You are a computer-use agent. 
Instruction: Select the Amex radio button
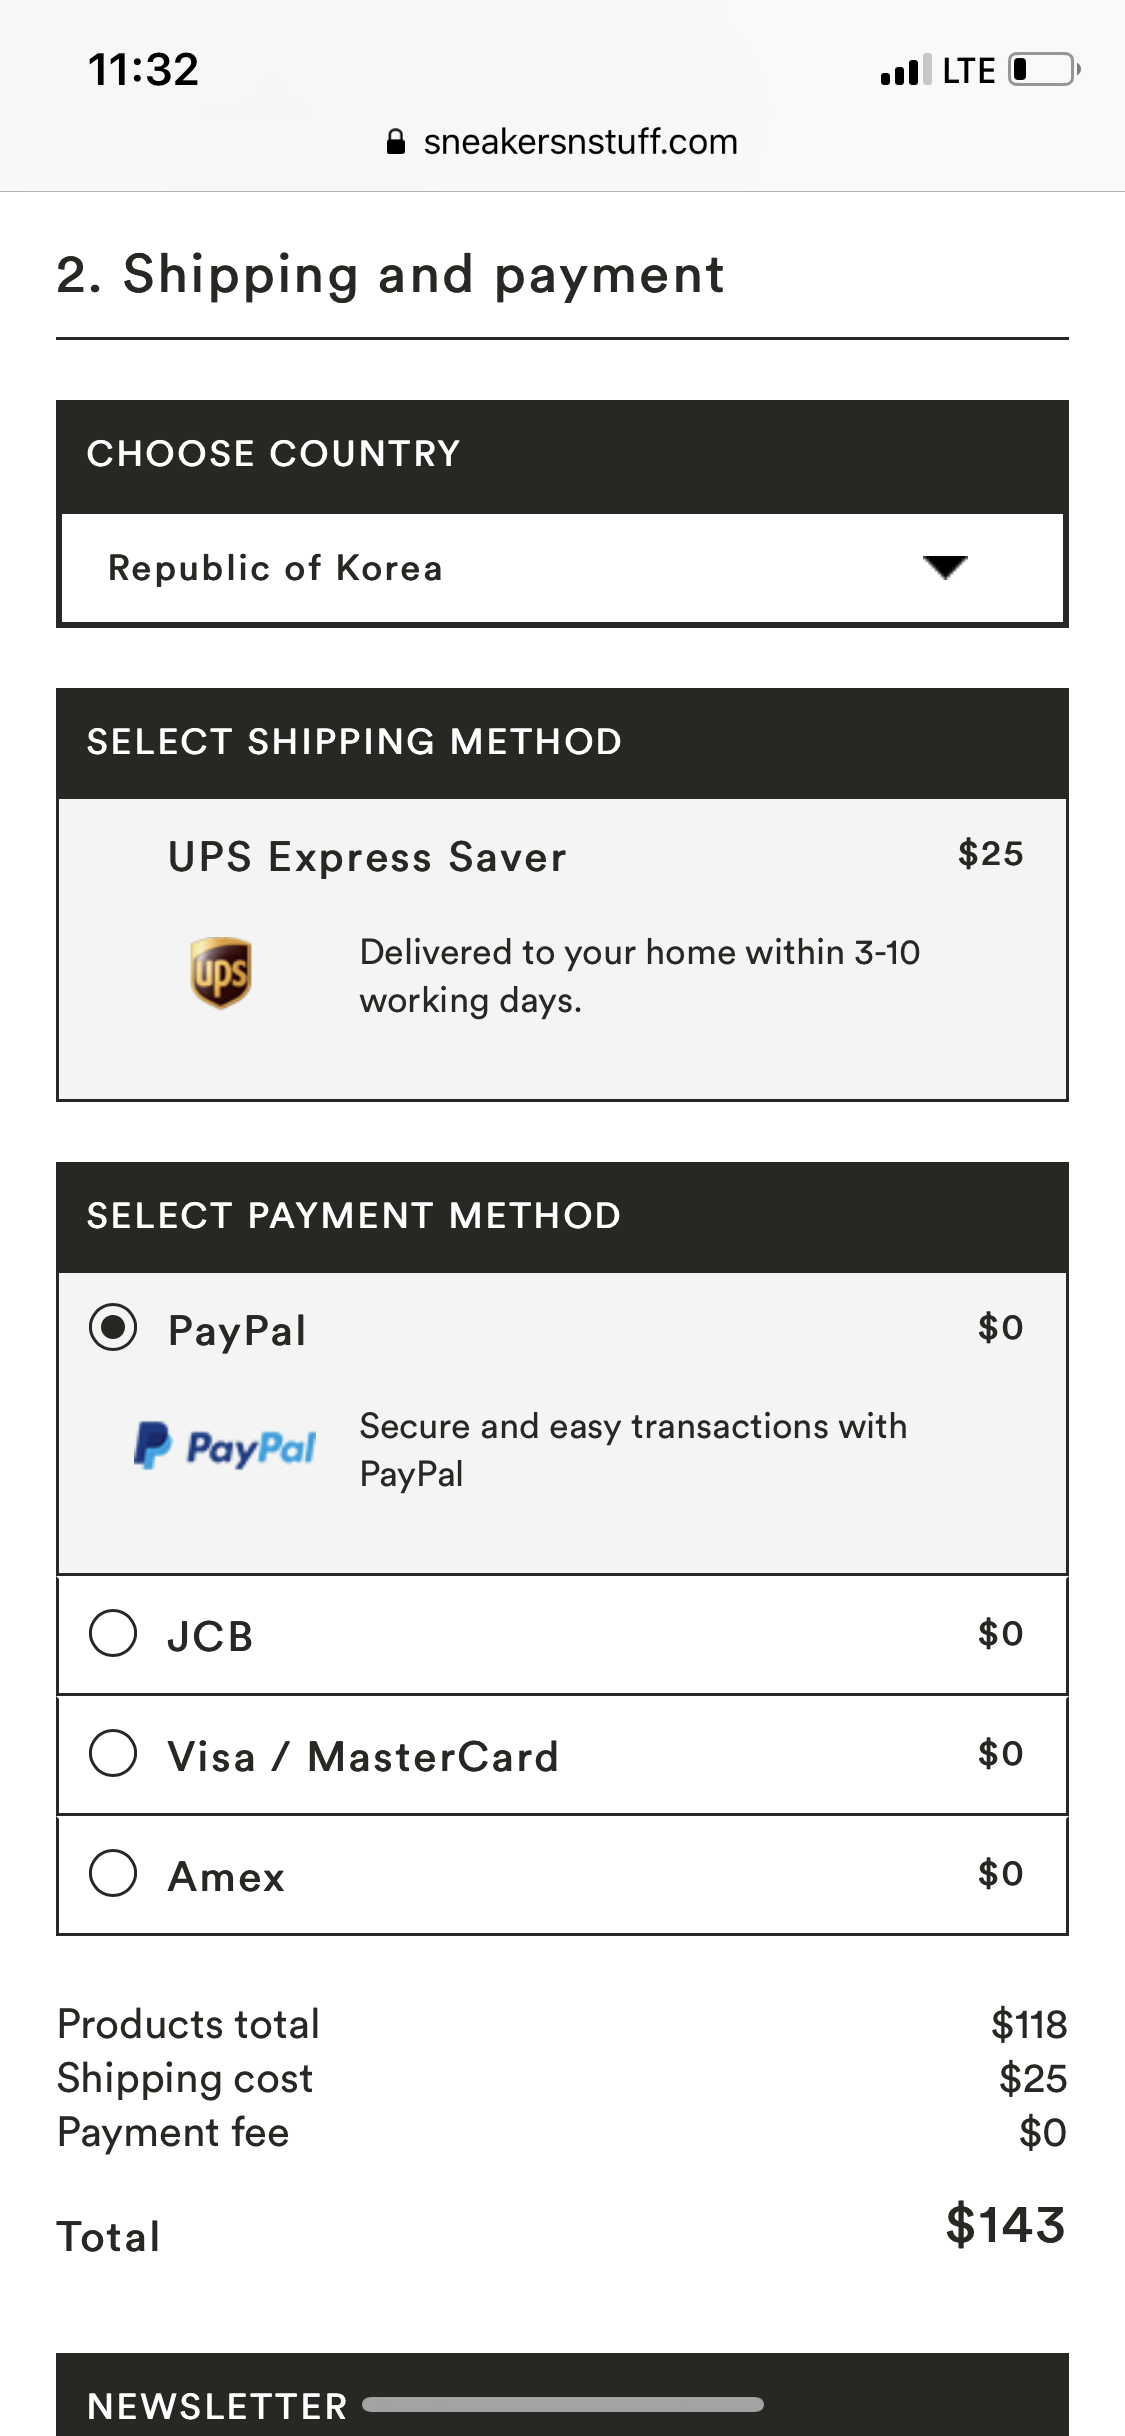click(113, 1873)
